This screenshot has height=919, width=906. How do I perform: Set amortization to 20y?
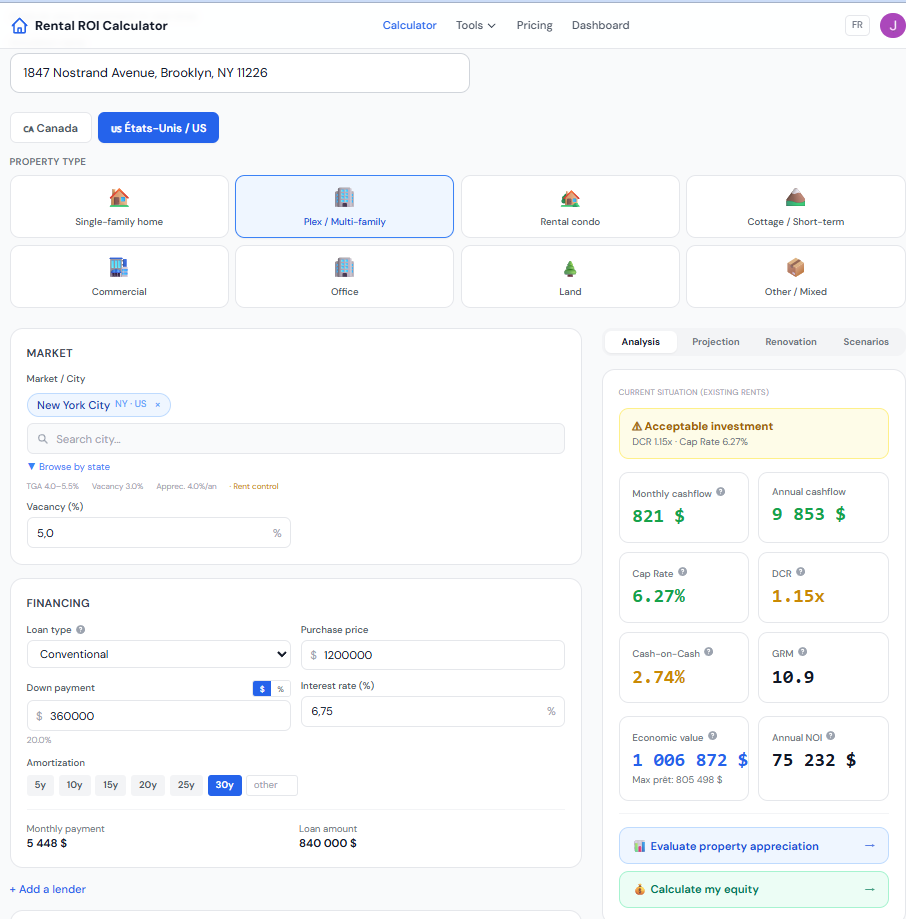[x=148, y=785]
